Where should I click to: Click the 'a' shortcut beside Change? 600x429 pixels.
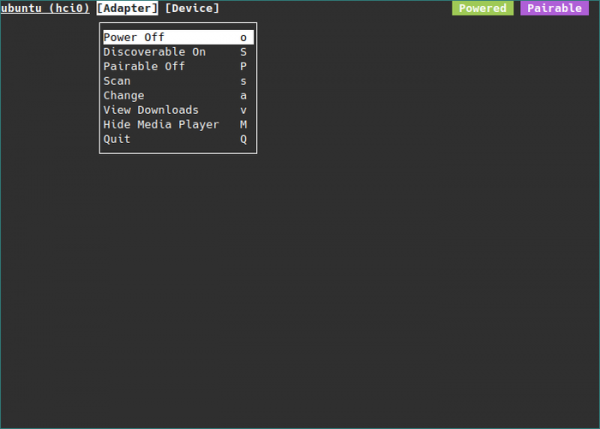[243, 95]
